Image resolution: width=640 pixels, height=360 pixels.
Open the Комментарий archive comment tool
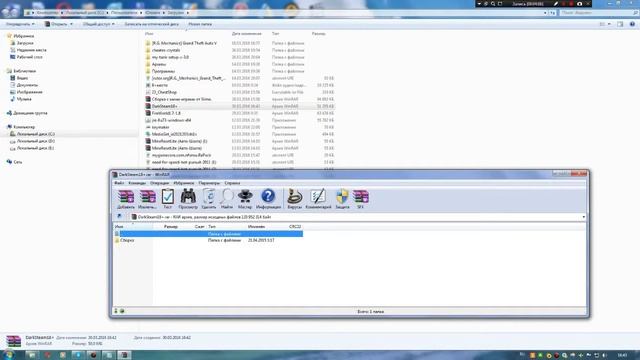click(318, 199)
